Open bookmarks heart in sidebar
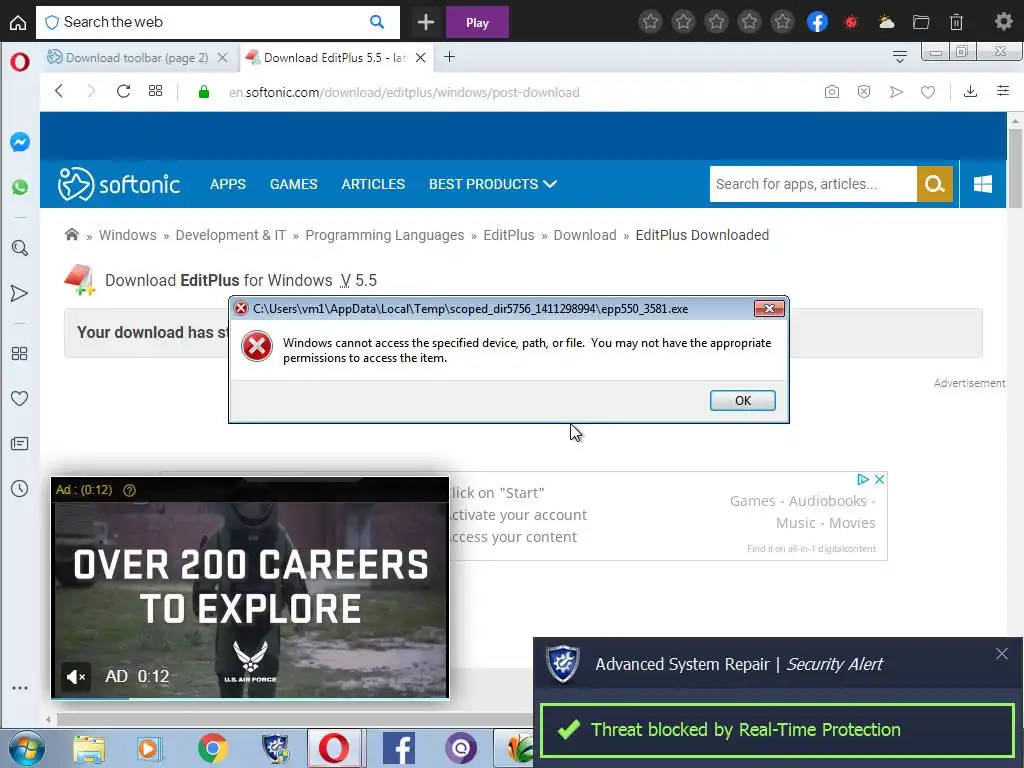This screenshot has height=768, width=1024. [x=20, y=398]
